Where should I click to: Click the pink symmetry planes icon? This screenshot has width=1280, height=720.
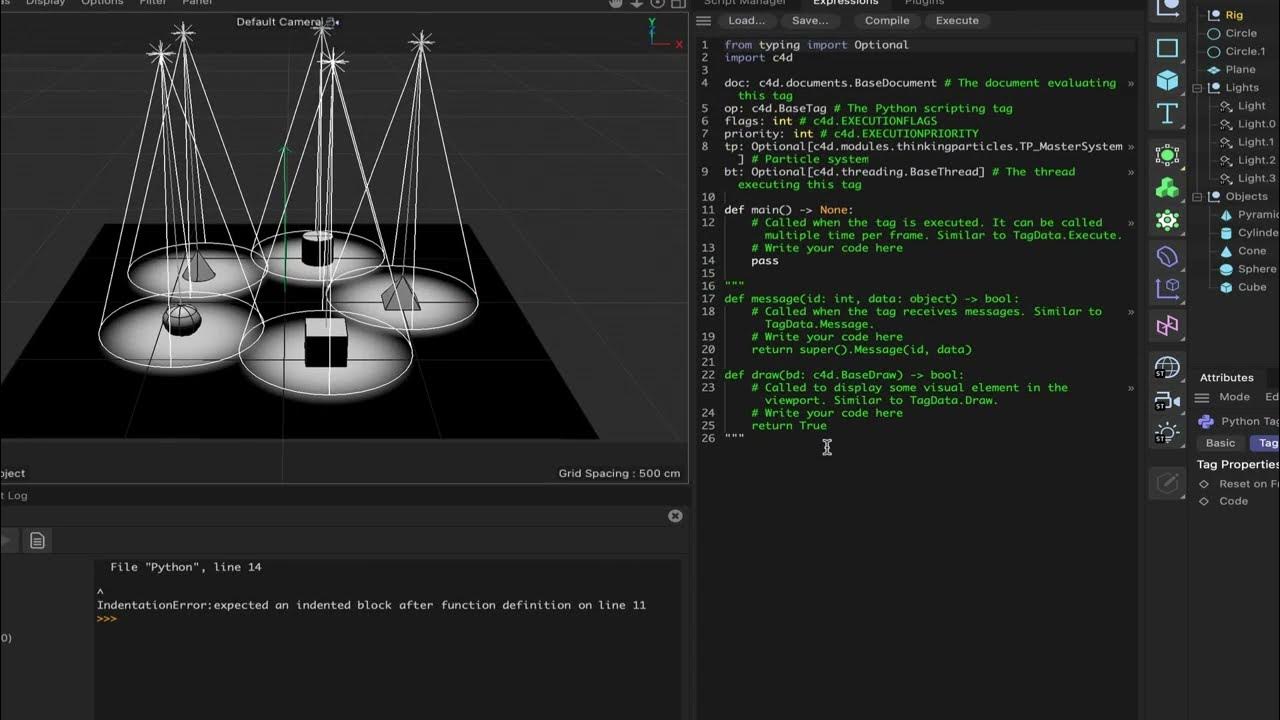point(1167,325)
